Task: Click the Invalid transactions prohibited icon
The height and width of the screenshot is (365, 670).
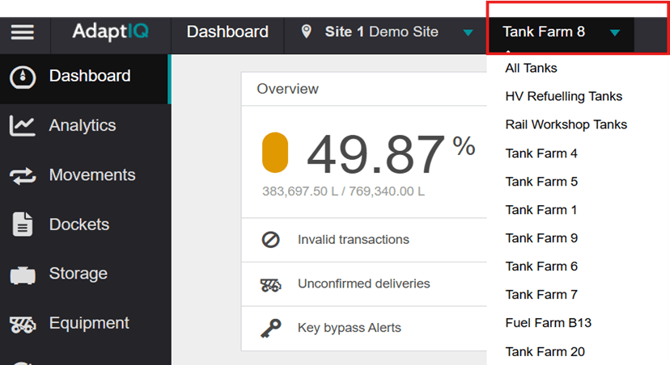Action: point(270,240)
